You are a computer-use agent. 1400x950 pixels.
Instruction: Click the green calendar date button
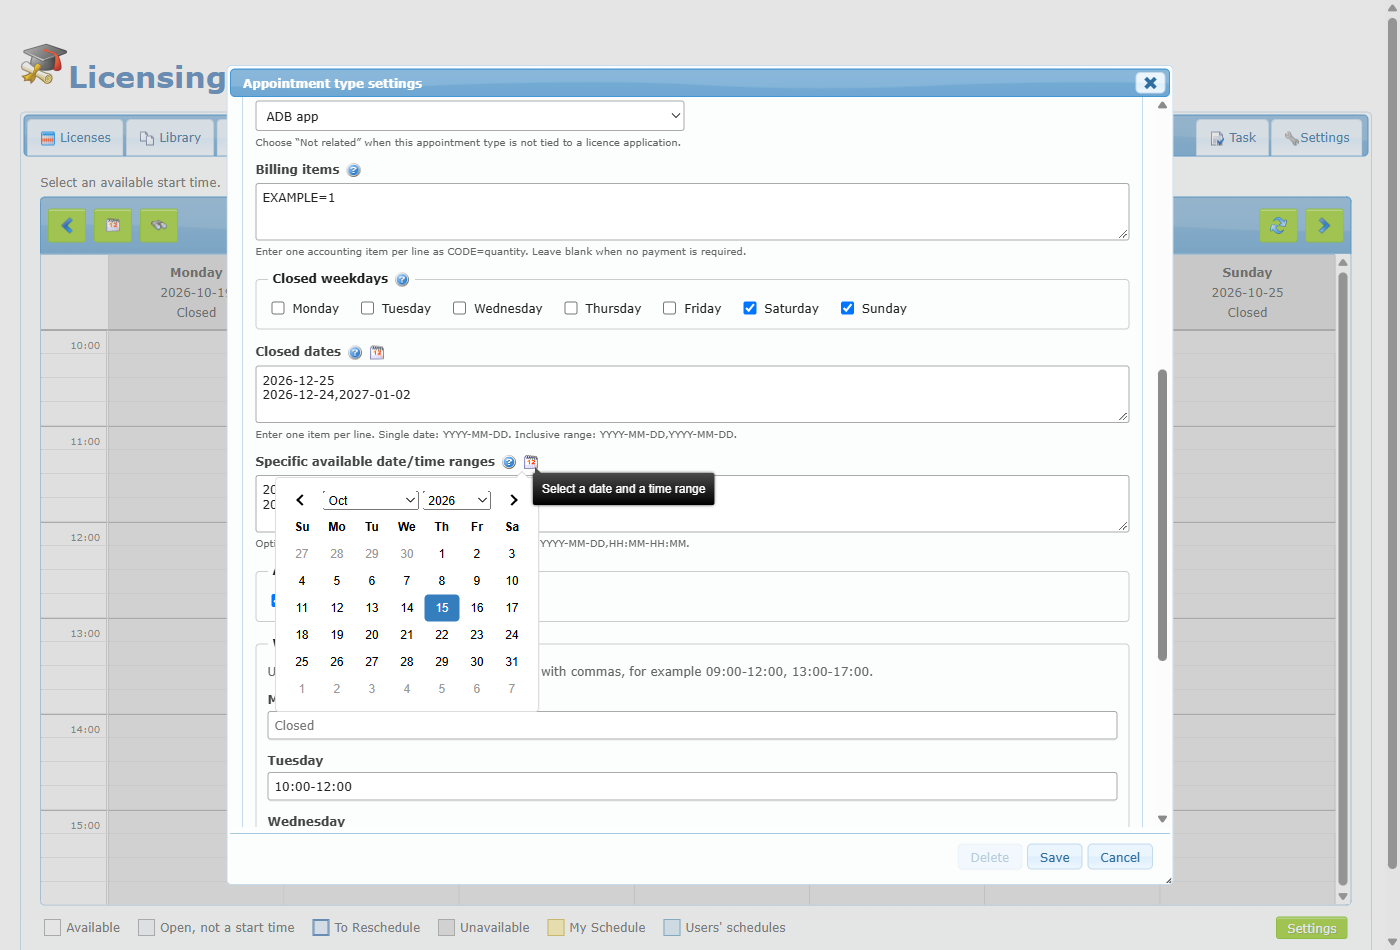pos(113,225)
